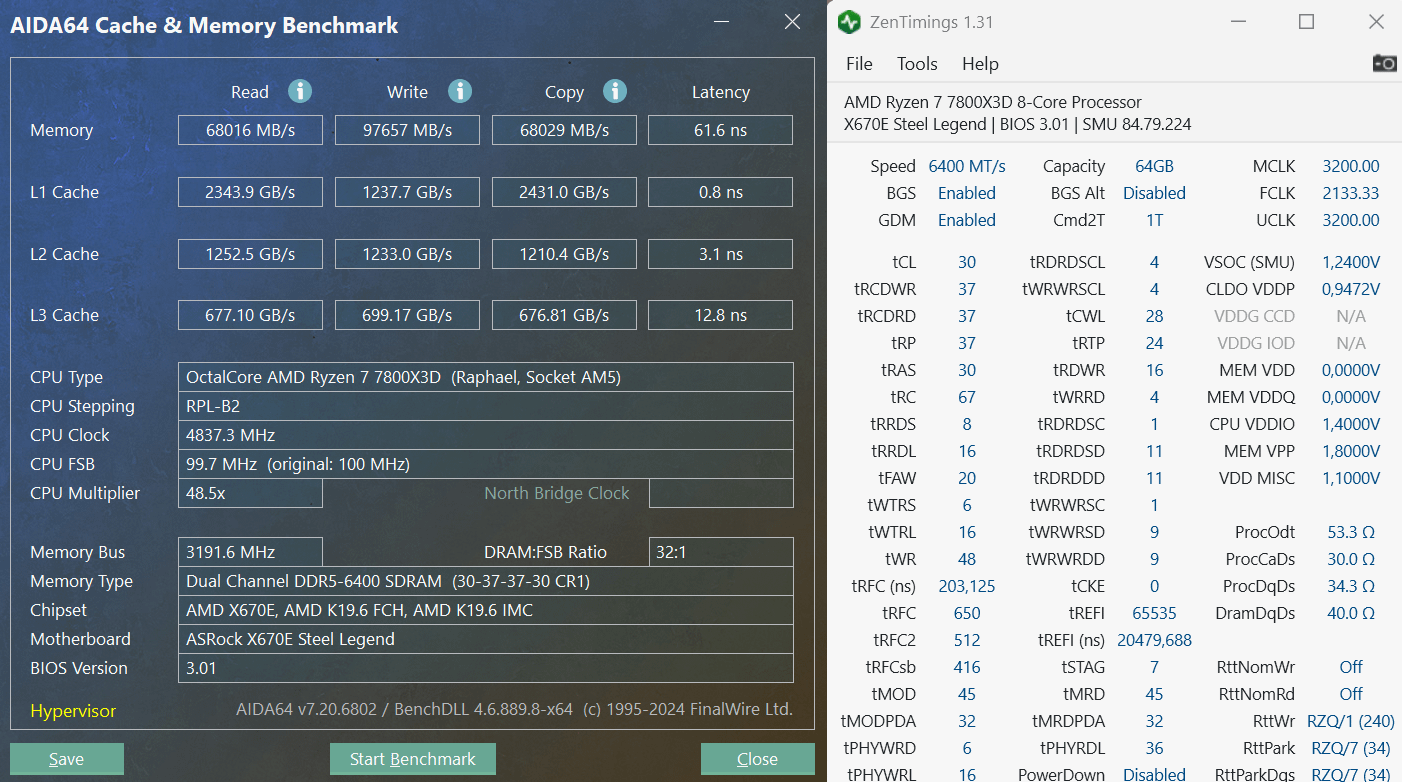Click the ZenTimings screenshot camera icon
This screenshot has width=1402, height=782.
coord(1384,63)
